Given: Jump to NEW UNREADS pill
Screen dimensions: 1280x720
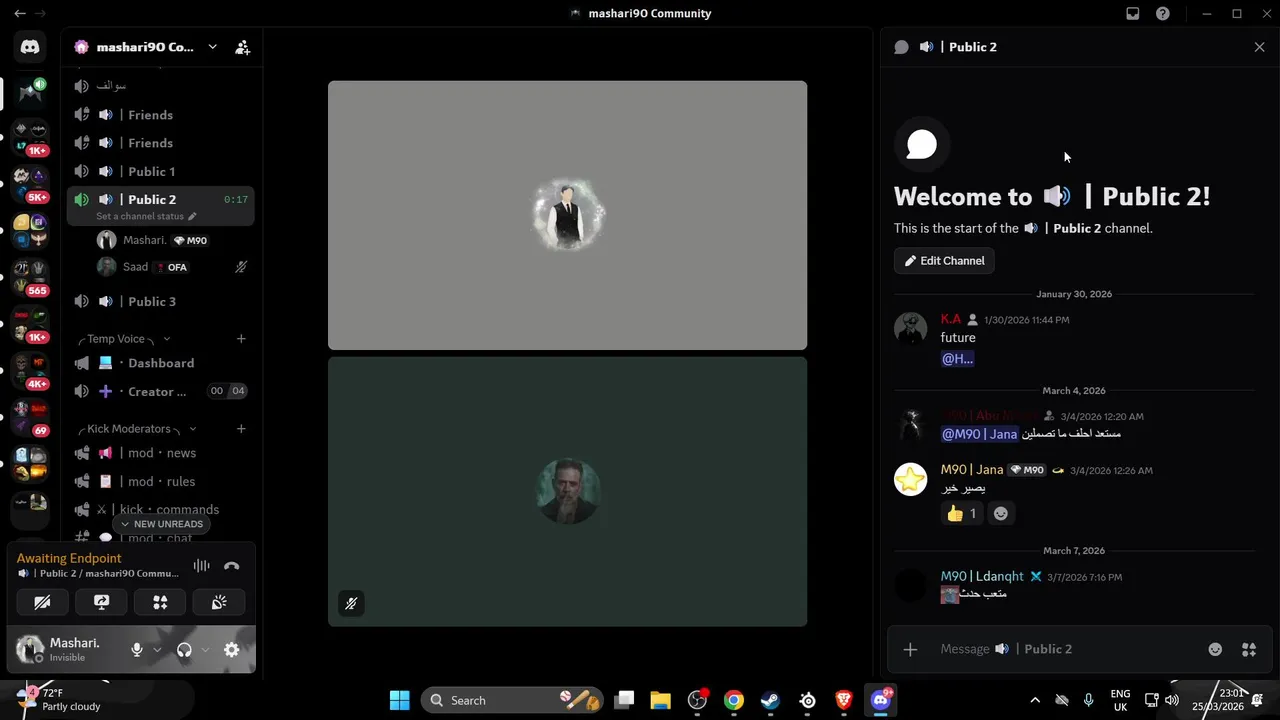Looking at the screenshot, I should coord(161,524).
